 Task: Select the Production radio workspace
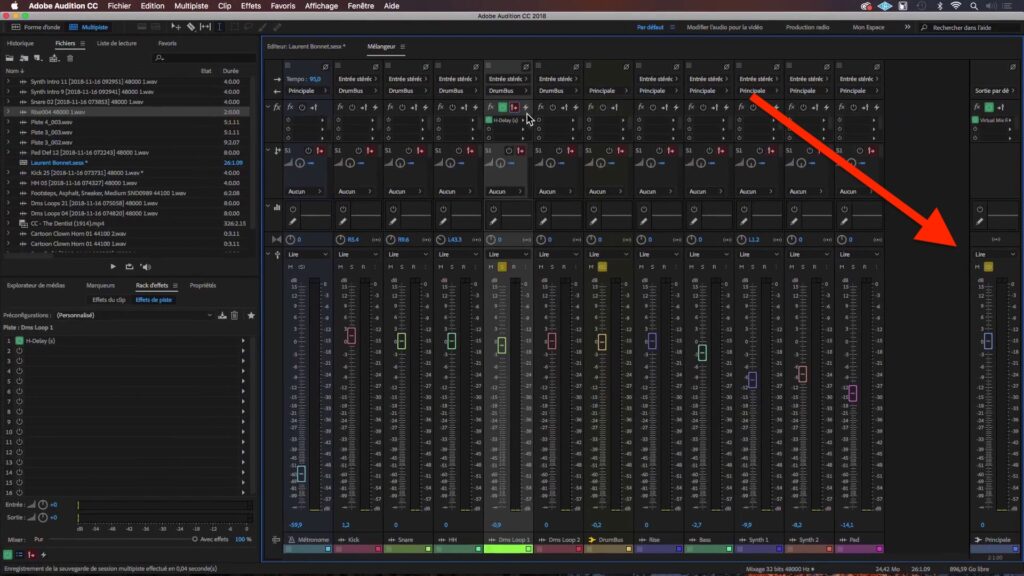807,27
